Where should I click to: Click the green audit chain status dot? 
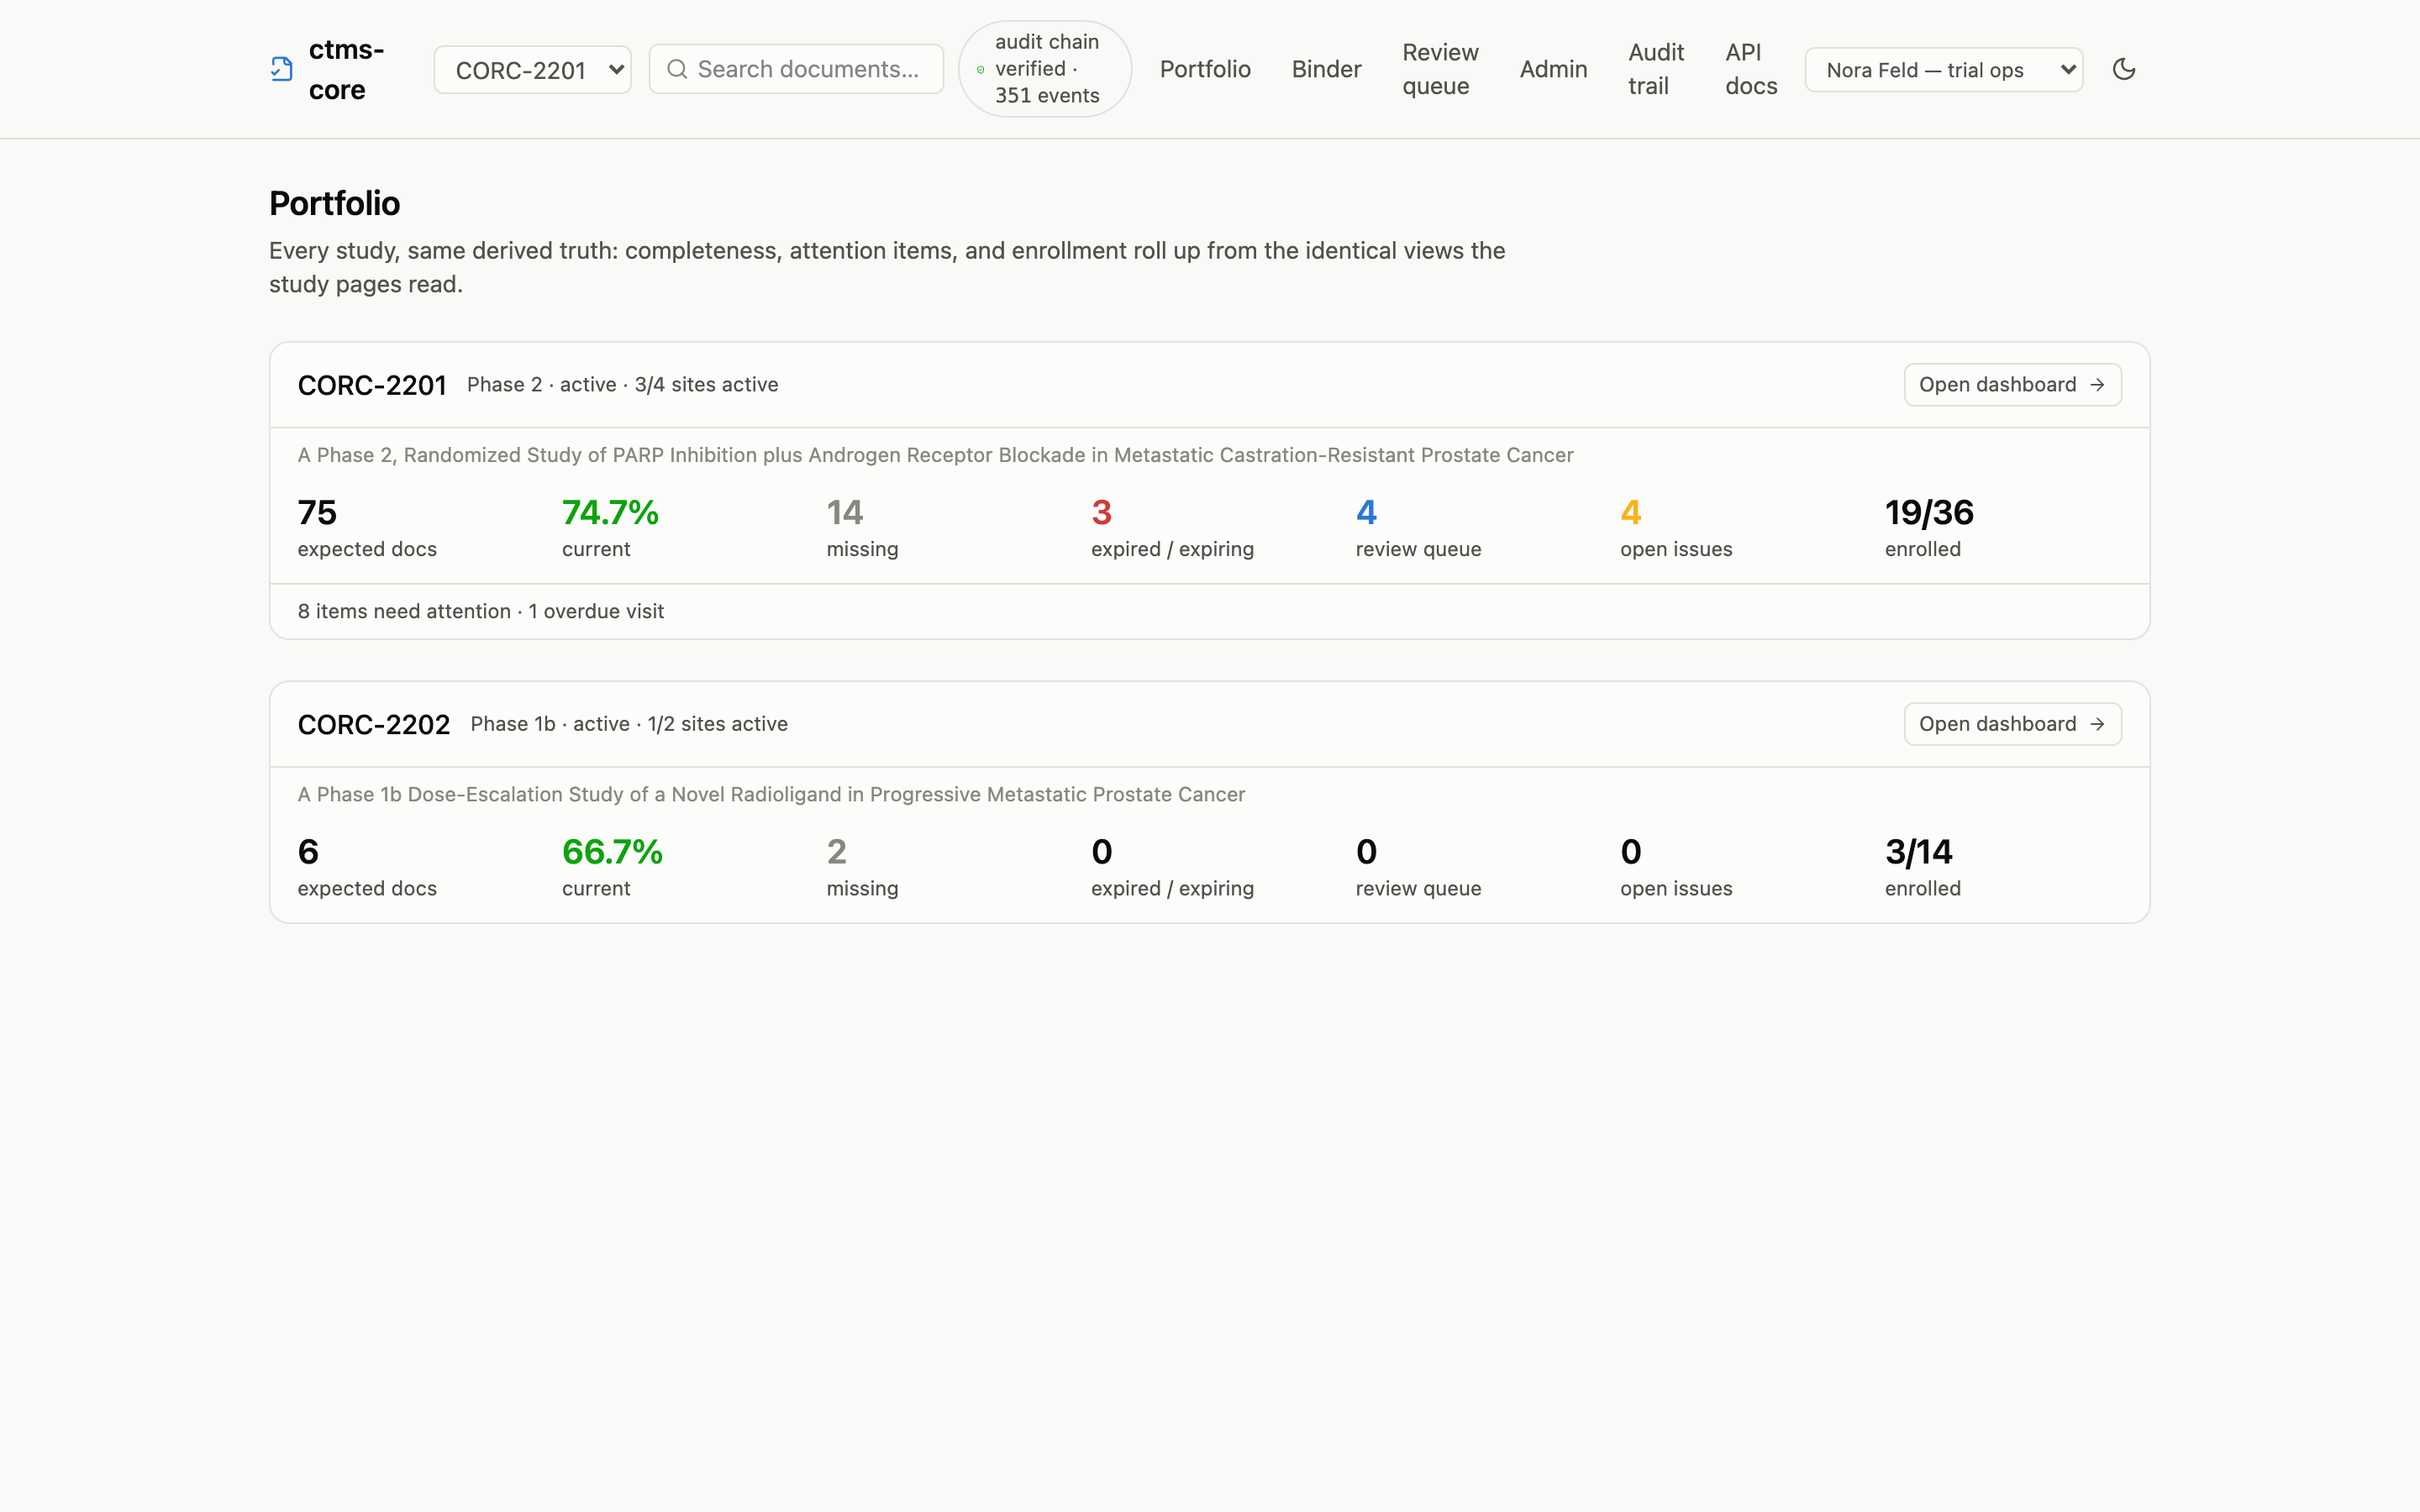coord(980,69)
